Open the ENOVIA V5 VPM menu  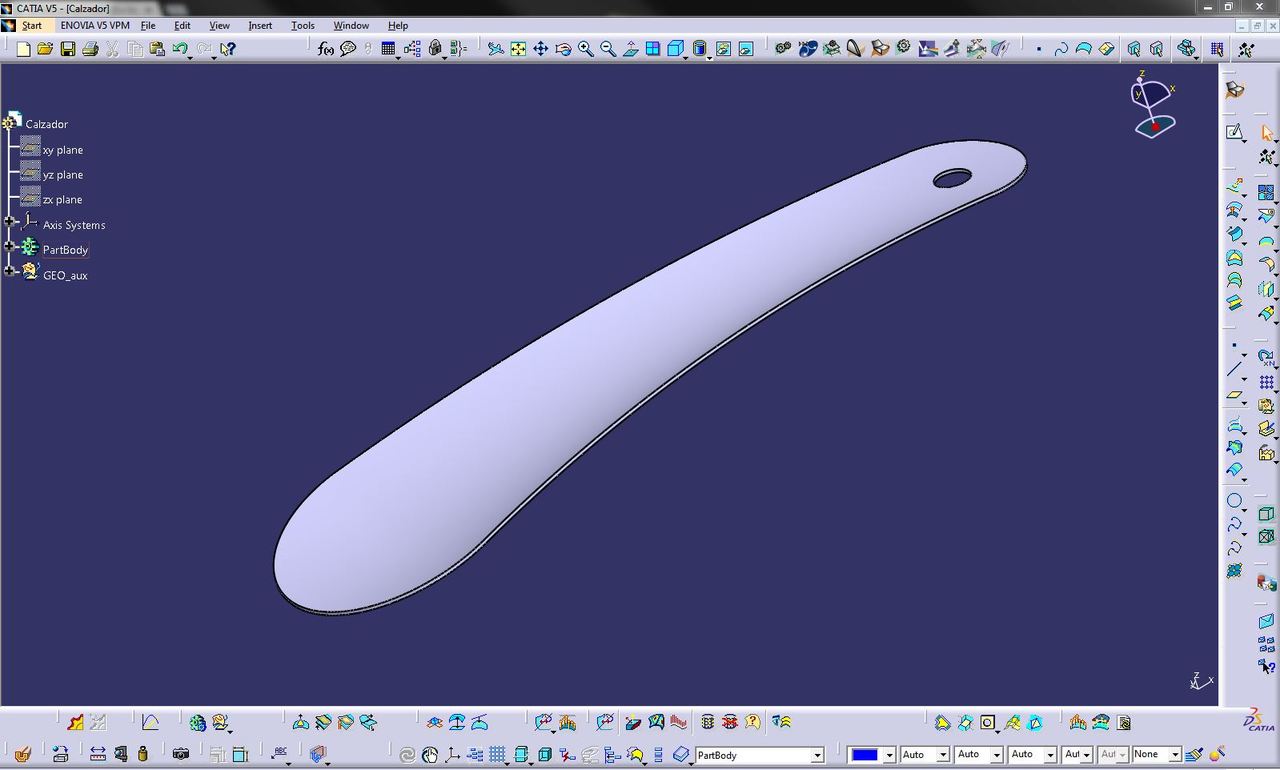[95, 25]
